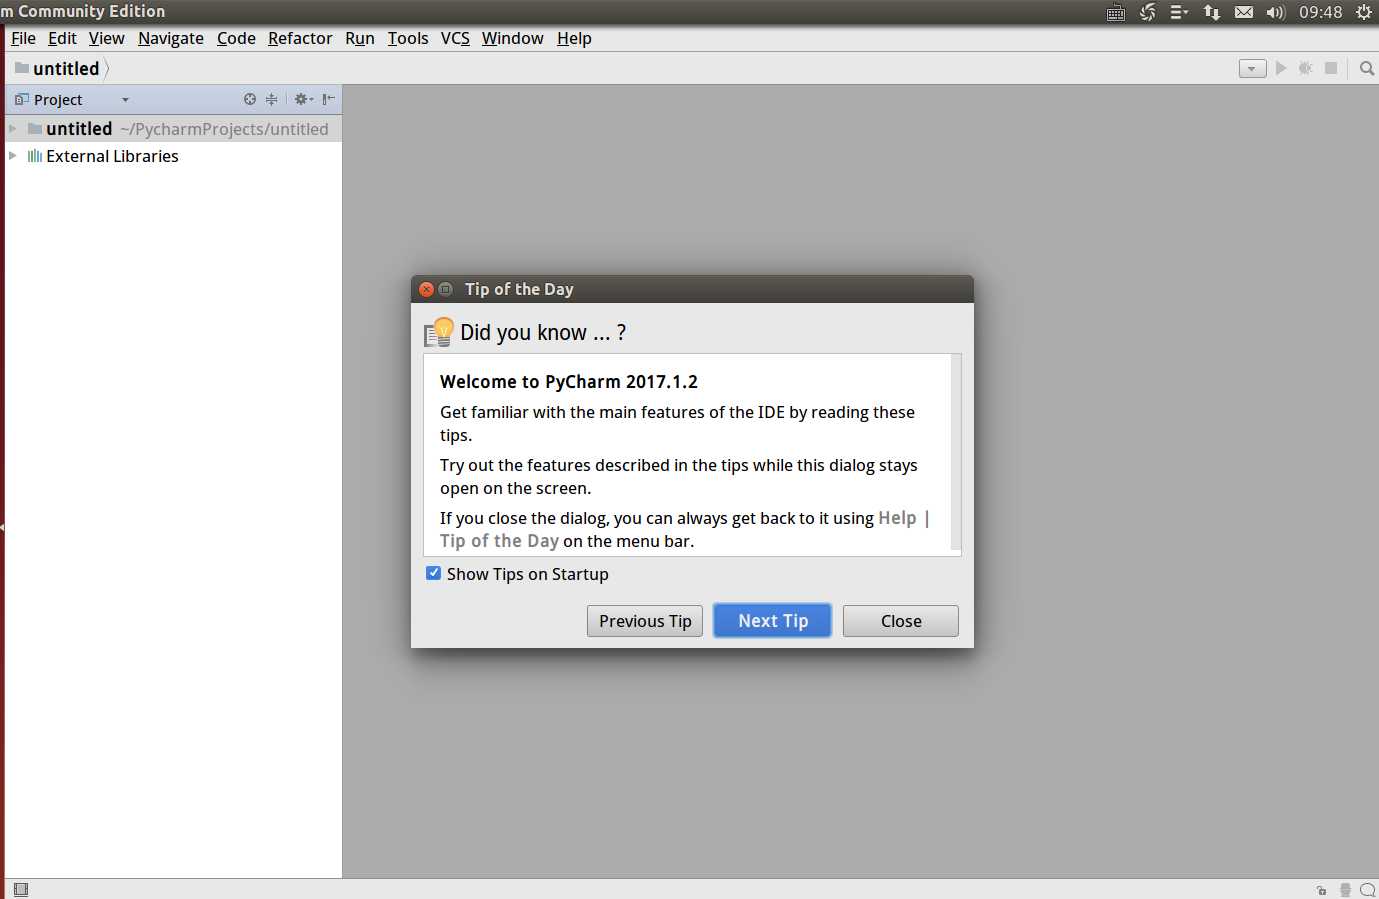Uncheck Show Tips on Startup
Image resolution: width=1379 pixels, height=899 pixels.
[x=433, y=573]
